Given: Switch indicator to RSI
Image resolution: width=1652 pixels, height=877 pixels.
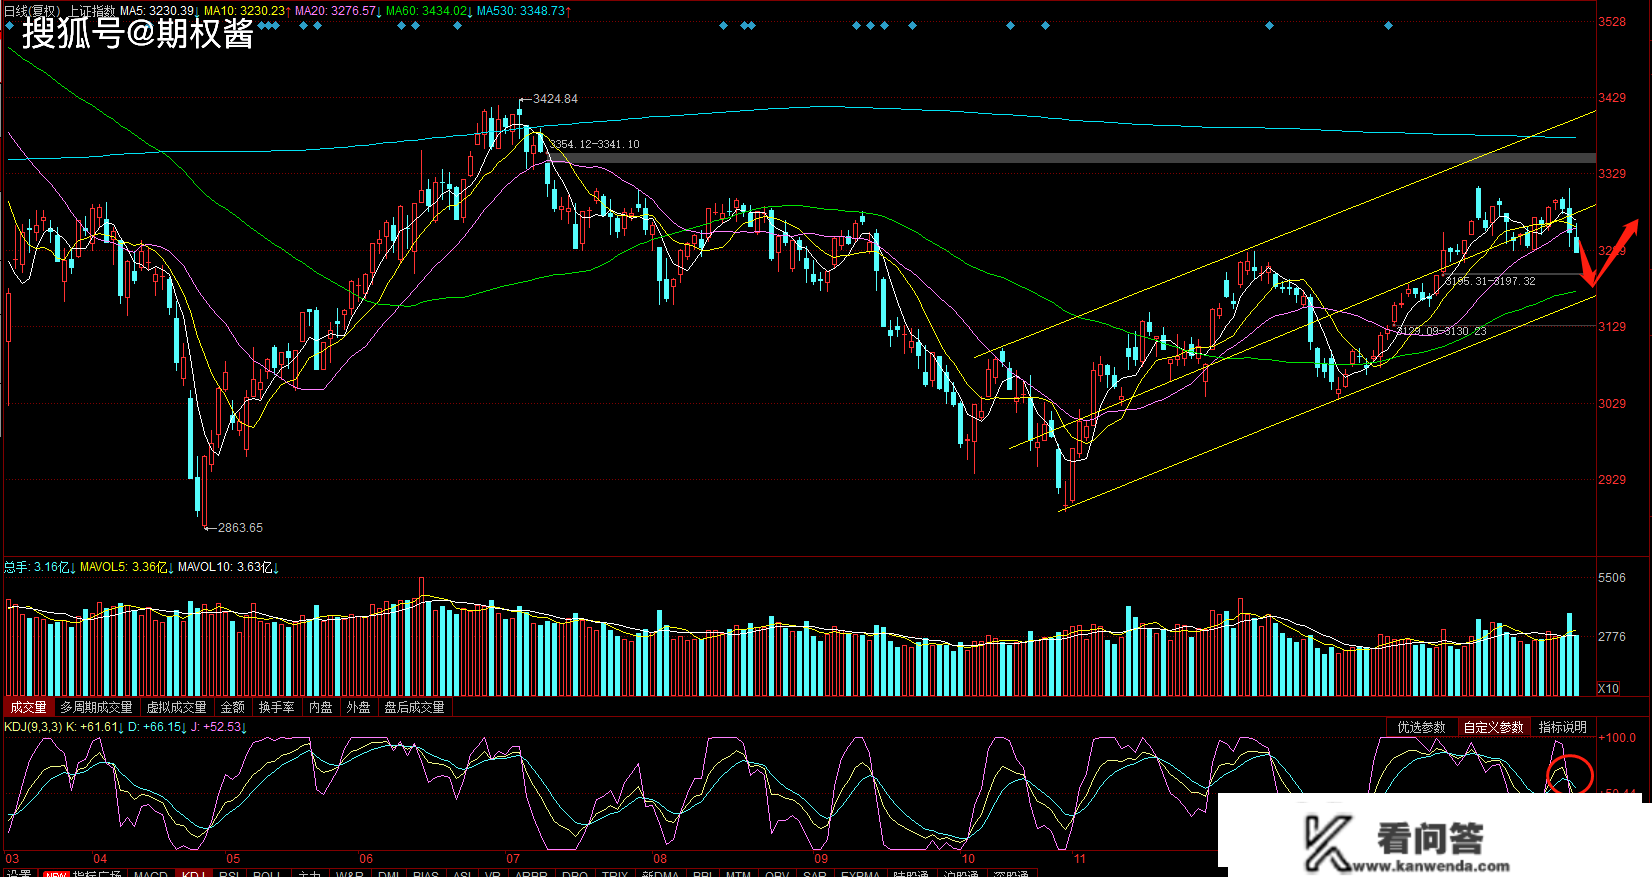Looking at the screenshot, I should [229, 873].
